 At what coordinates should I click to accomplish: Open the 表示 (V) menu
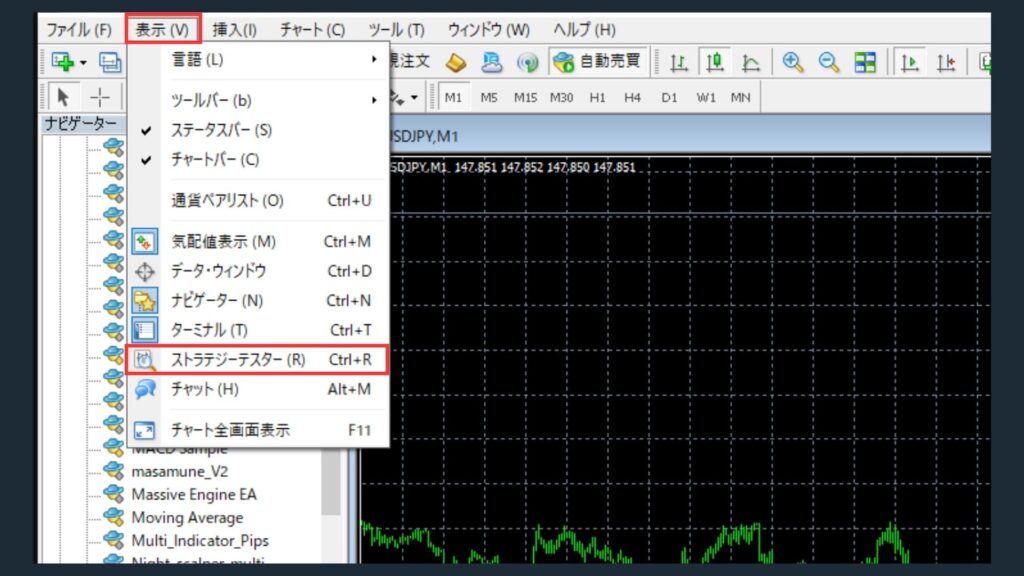pyautogui.click(x=162, y=29)
